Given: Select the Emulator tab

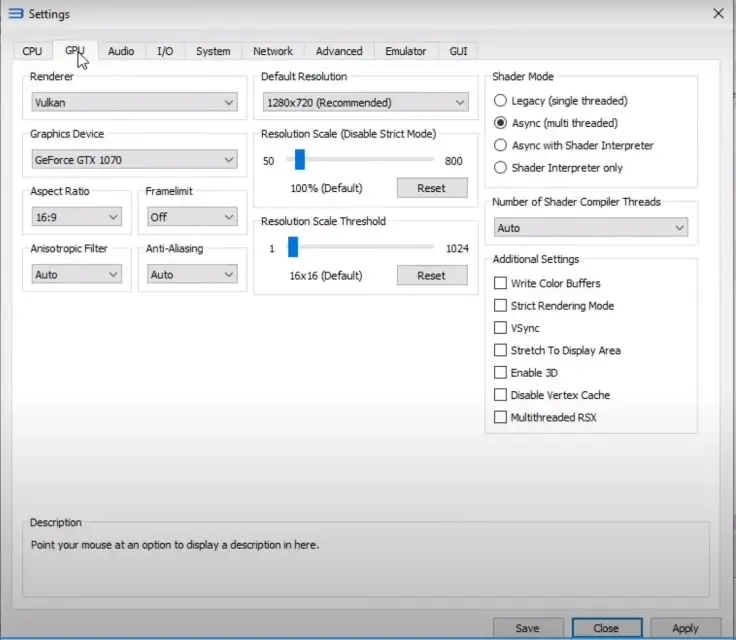Looking at the screenshot, I should (x=406, y=51).
